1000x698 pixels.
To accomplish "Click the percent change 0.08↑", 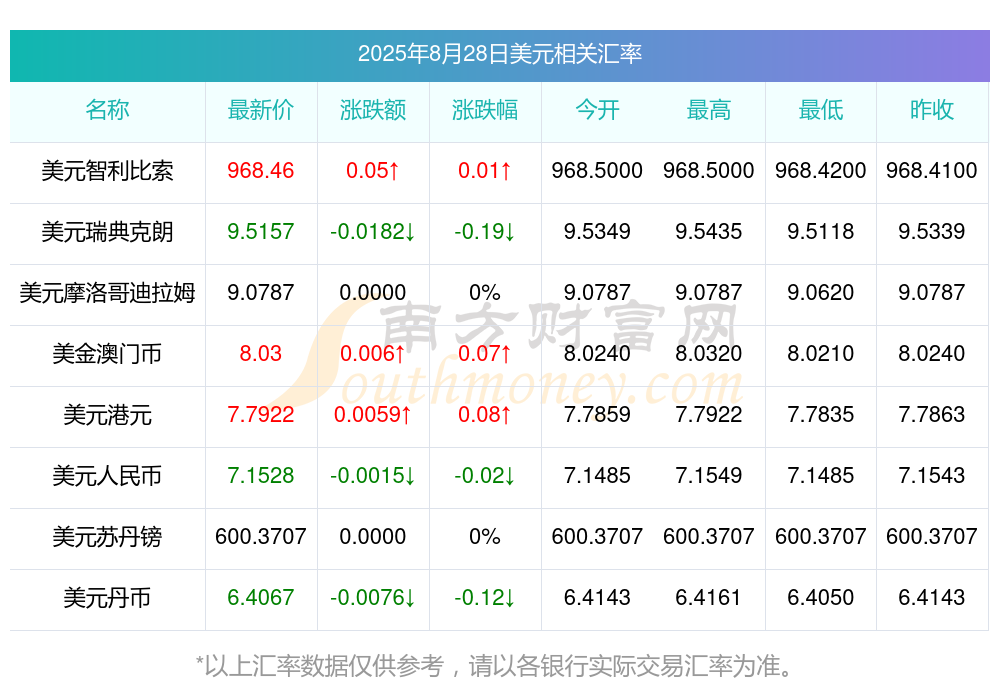I will [x=485, y=415].
